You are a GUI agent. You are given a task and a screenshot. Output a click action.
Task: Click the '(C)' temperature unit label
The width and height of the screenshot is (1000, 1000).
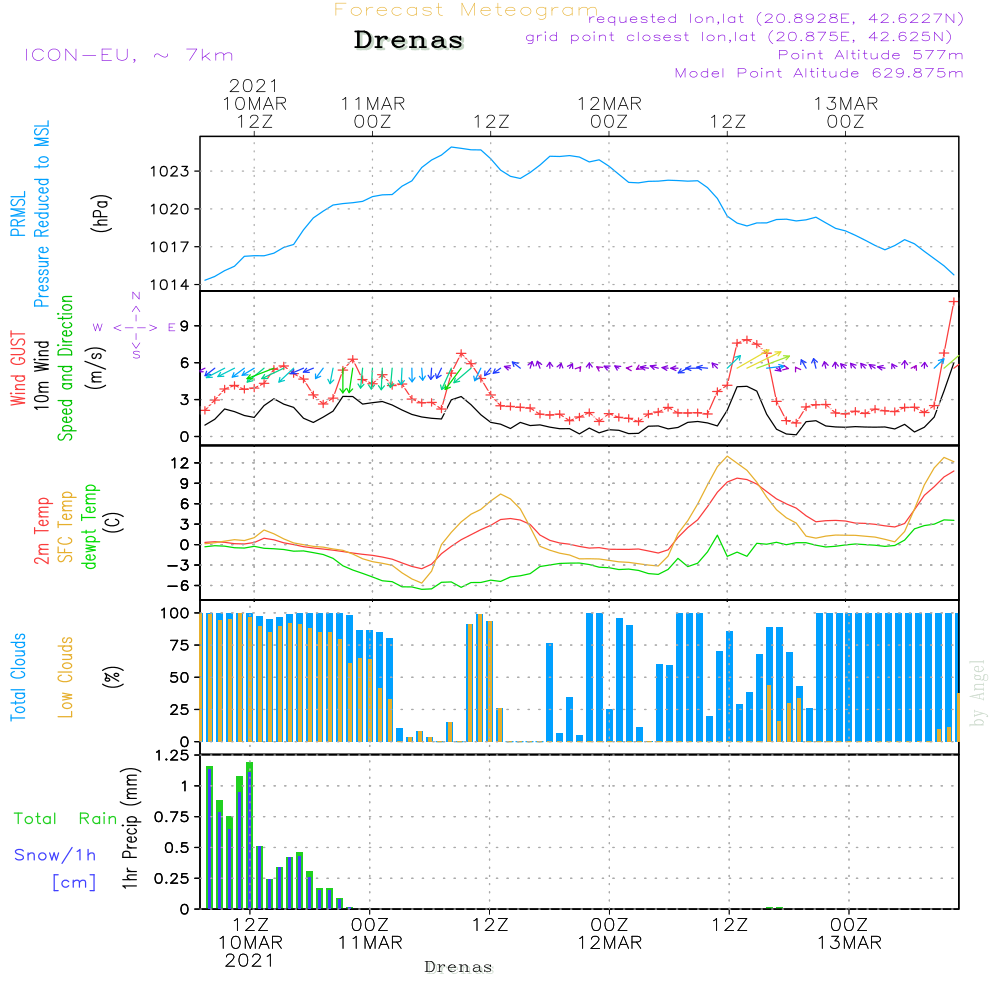click(114, 523)
